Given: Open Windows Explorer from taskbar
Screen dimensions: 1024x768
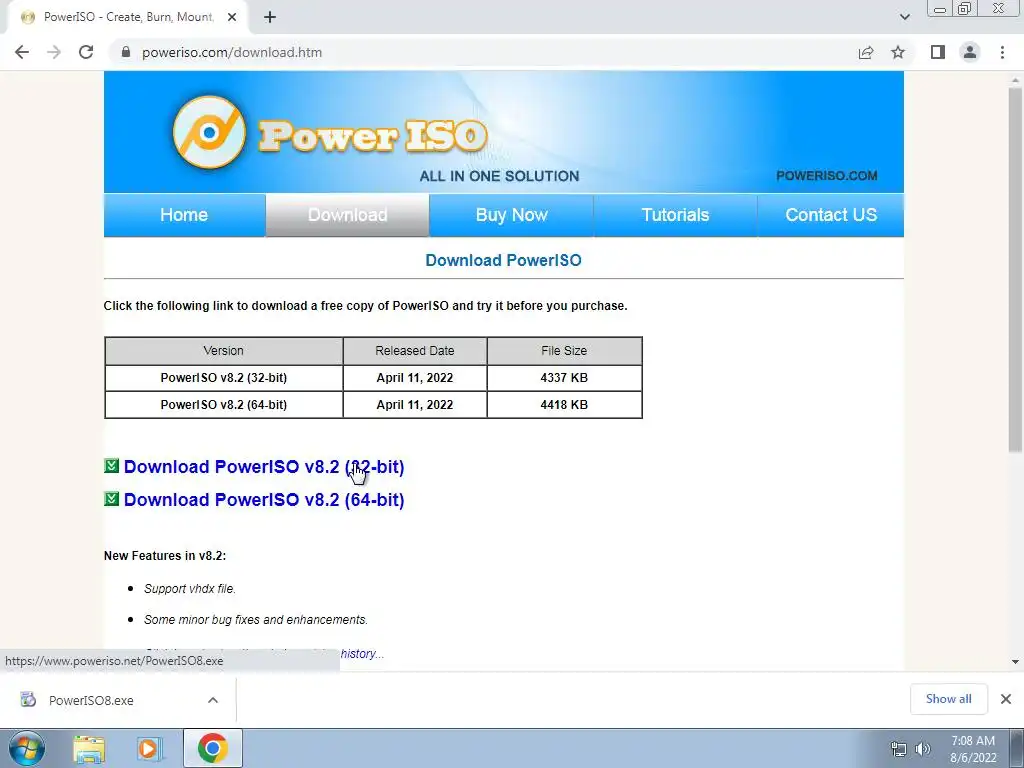Looking at the screenshot, I should [89, 749].
